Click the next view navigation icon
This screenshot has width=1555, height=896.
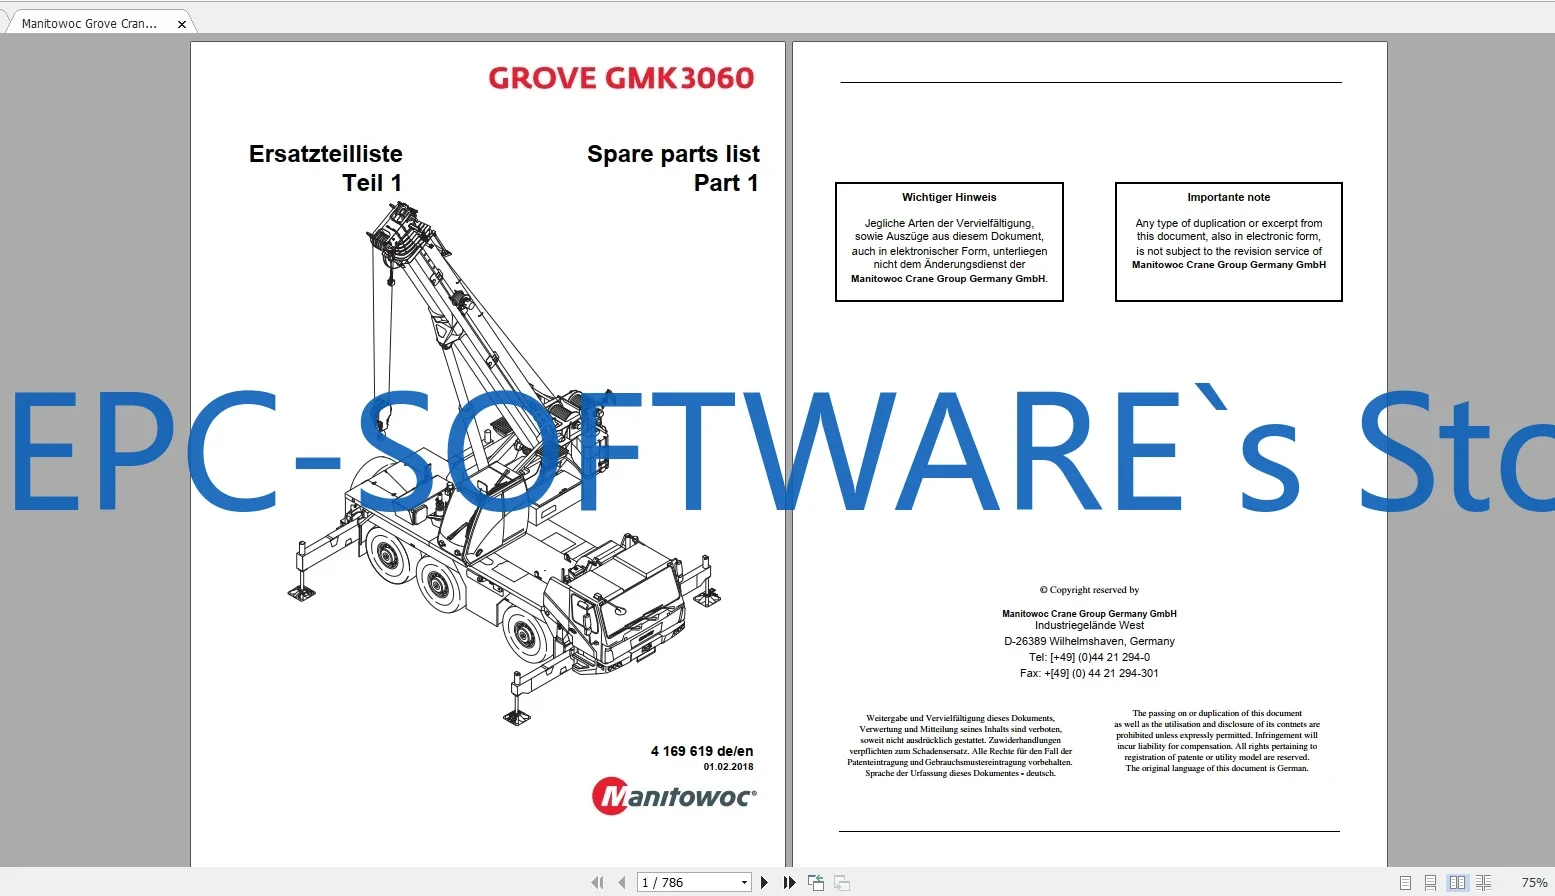point(842,882)
